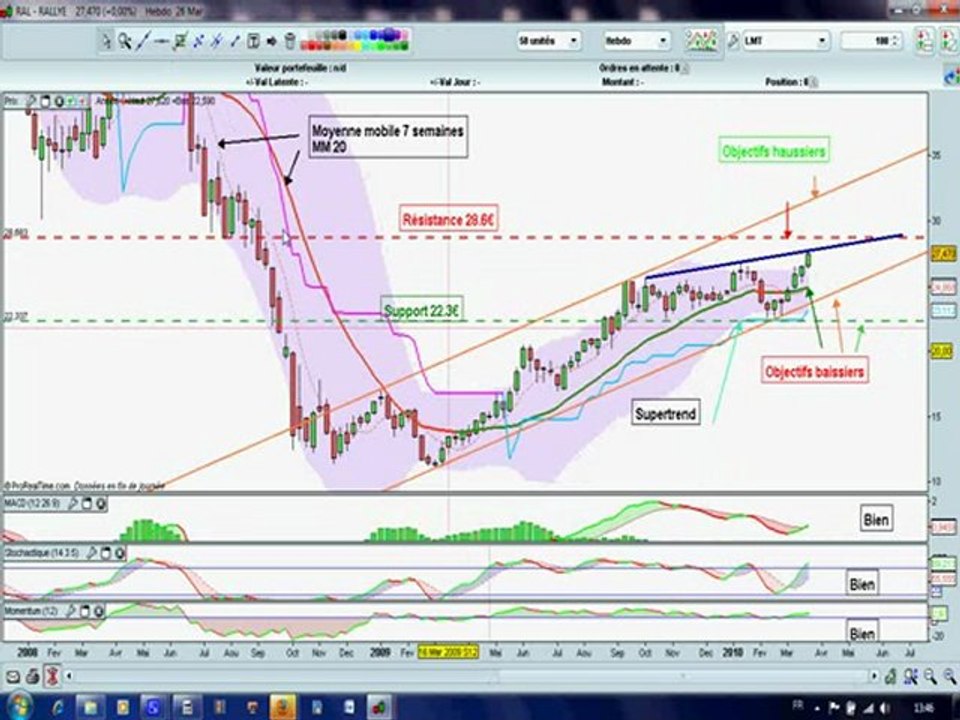Open the 'Hebdo' timeframe dropdown
The image size is (960, 720).
click(637, 41)
